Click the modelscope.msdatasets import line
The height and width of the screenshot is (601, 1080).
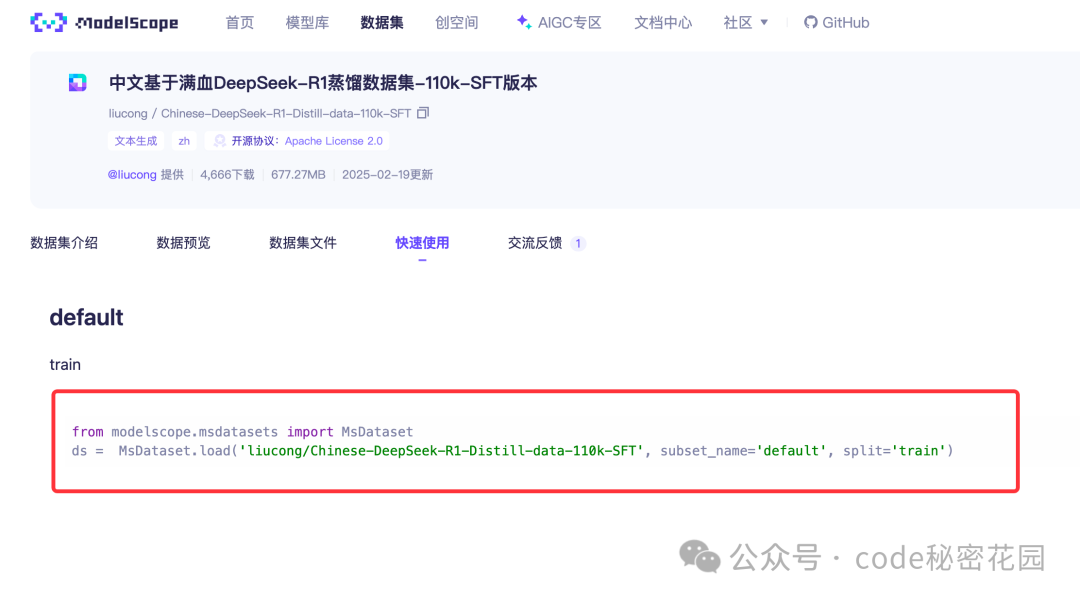[x=242, y=432]
